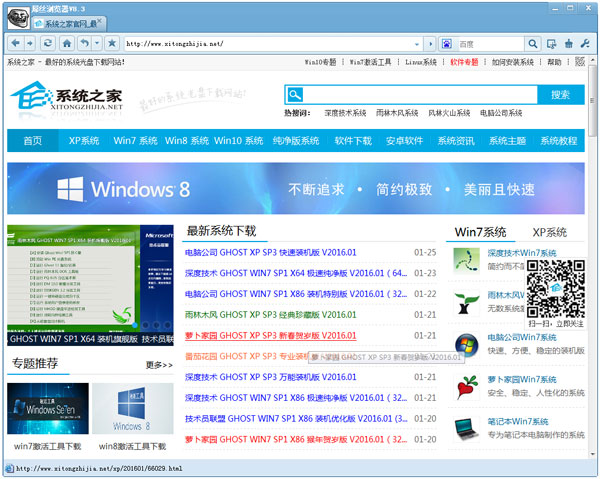Switch to the XP系统 tab
Viewport: 600px width, 479px height.
(x=549, y=232)
